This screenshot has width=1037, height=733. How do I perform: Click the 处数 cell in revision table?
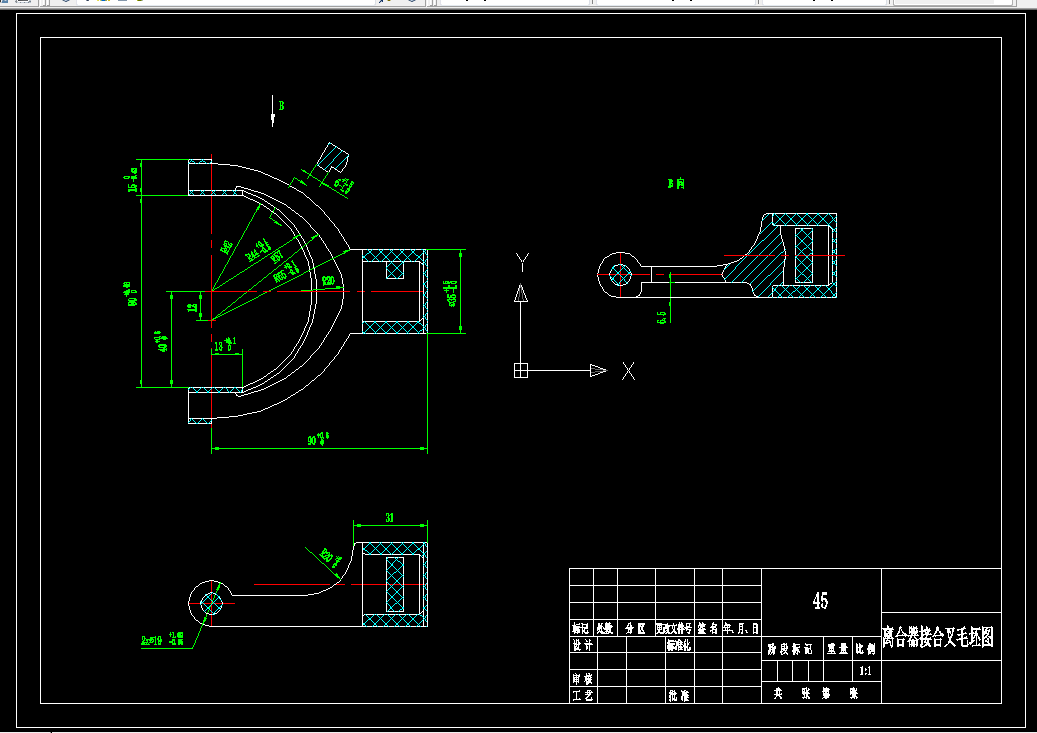point(604,628)
